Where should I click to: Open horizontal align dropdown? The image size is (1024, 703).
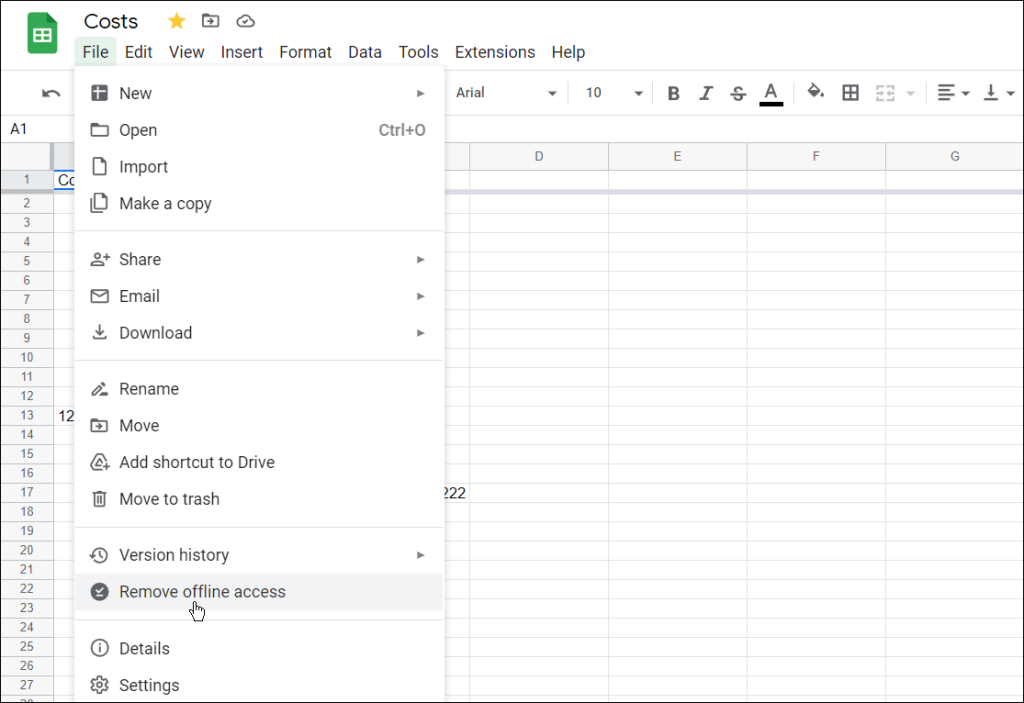(953, 93)
